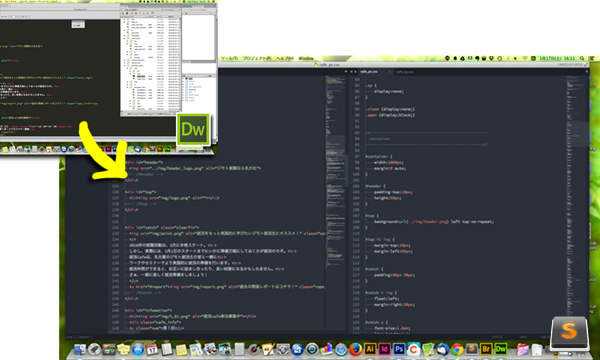Launch Adobe InDesign from the dock
Image resolution: width=600 pixels, height=360 pixels.
click(384, 349)
